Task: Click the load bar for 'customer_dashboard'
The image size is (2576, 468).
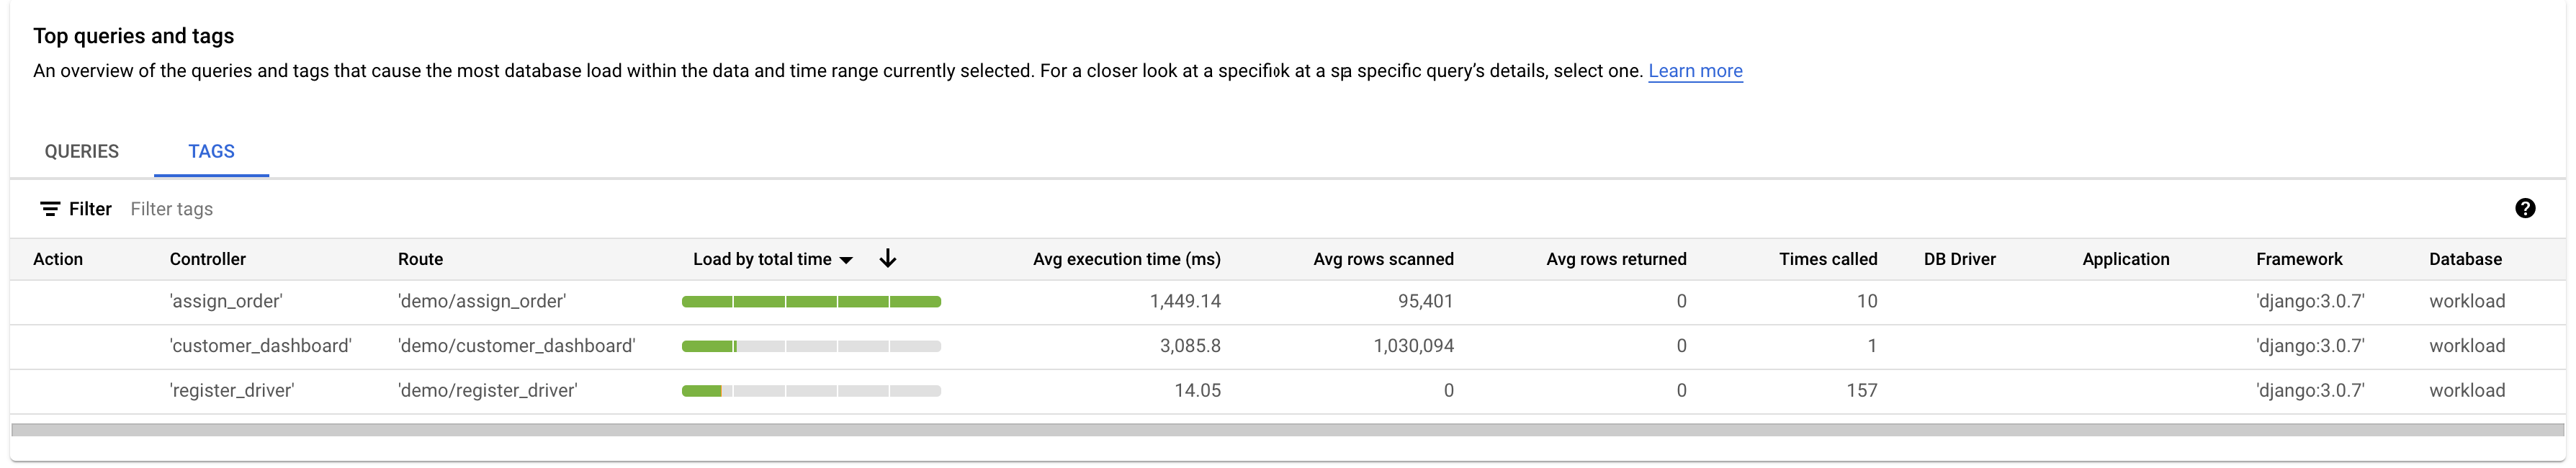Action: click(x=811, y=346)
